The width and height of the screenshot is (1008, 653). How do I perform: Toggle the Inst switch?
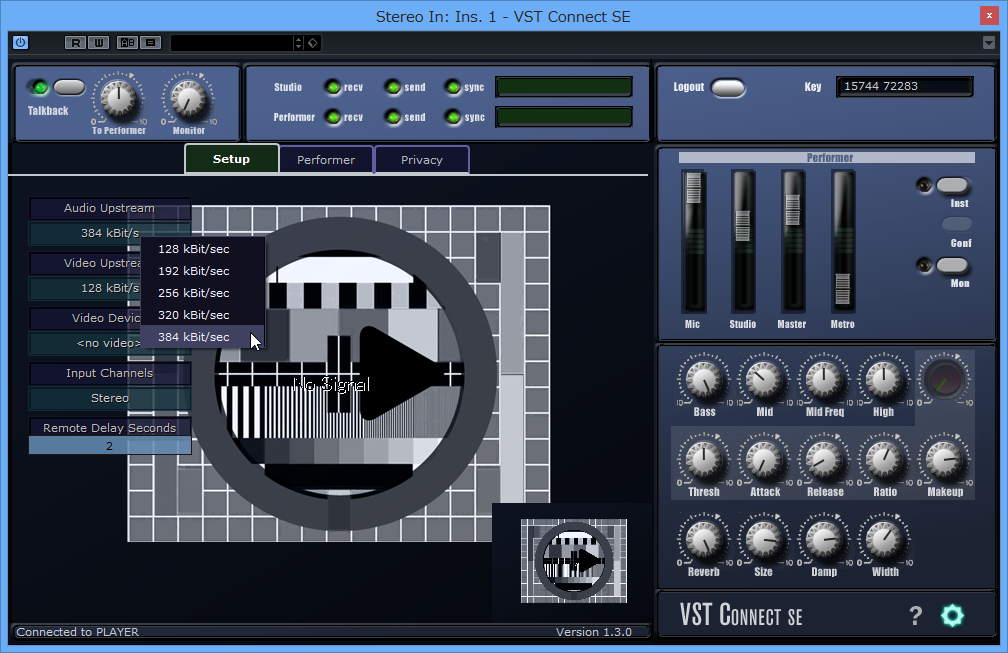(953, 186)
